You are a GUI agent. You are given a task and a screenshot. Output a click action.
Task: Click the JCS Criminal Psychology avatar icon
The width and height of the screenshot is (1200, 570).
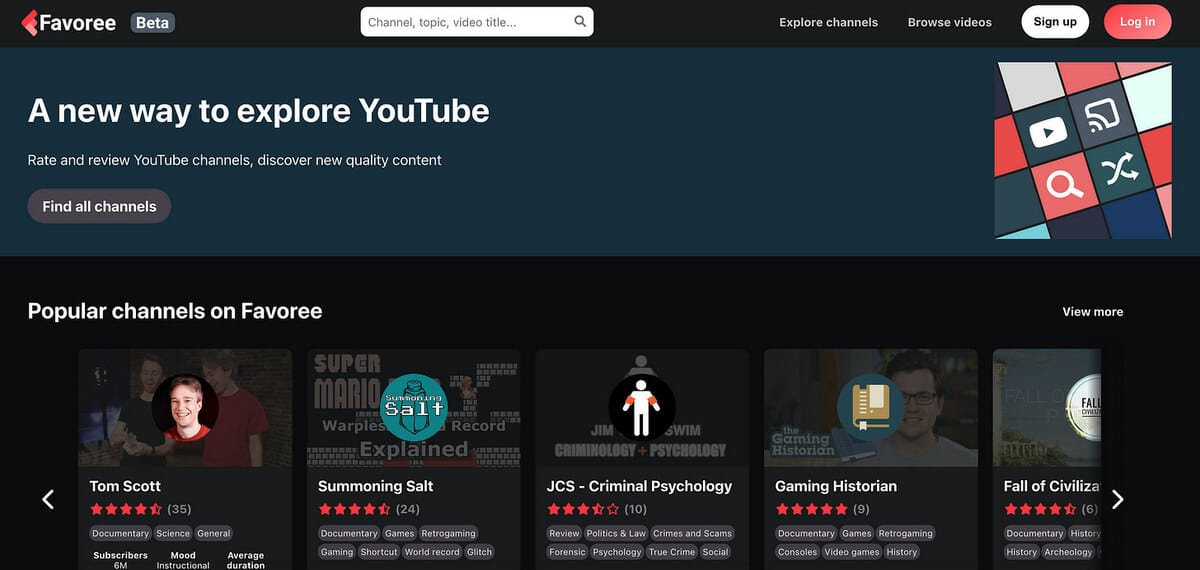pyautogui.click(x=642, y=407)
